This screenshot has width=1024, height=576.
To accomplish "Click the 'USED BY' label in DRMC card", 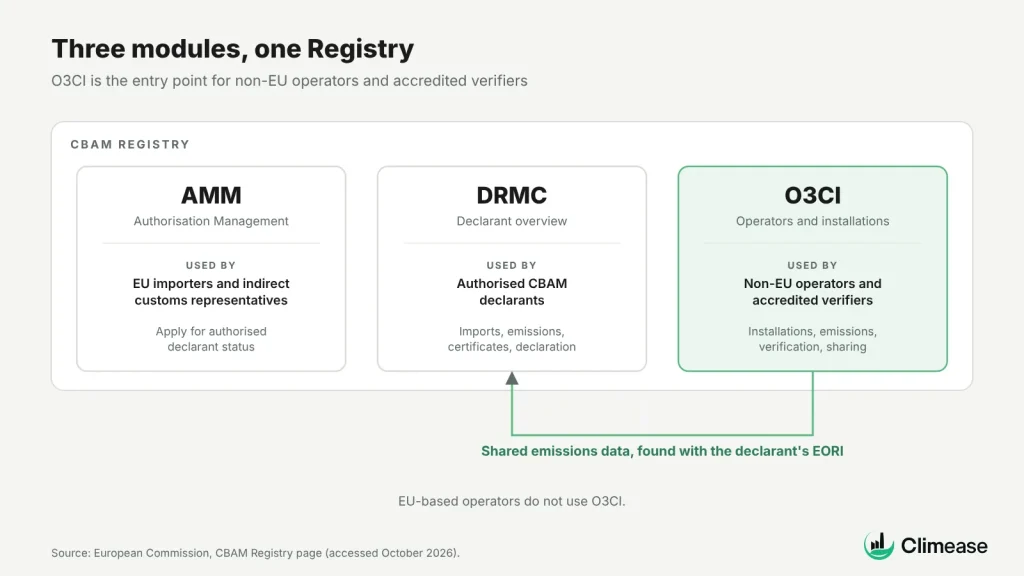I will tap(511, 265).
